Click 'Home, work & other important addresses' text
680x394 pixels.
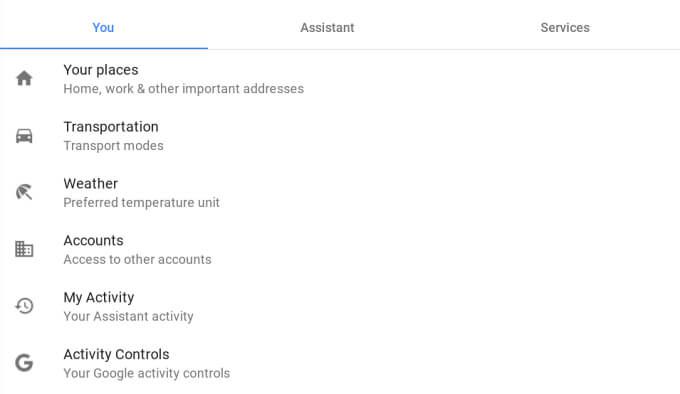pyautogui.click(x=183, y=89)
